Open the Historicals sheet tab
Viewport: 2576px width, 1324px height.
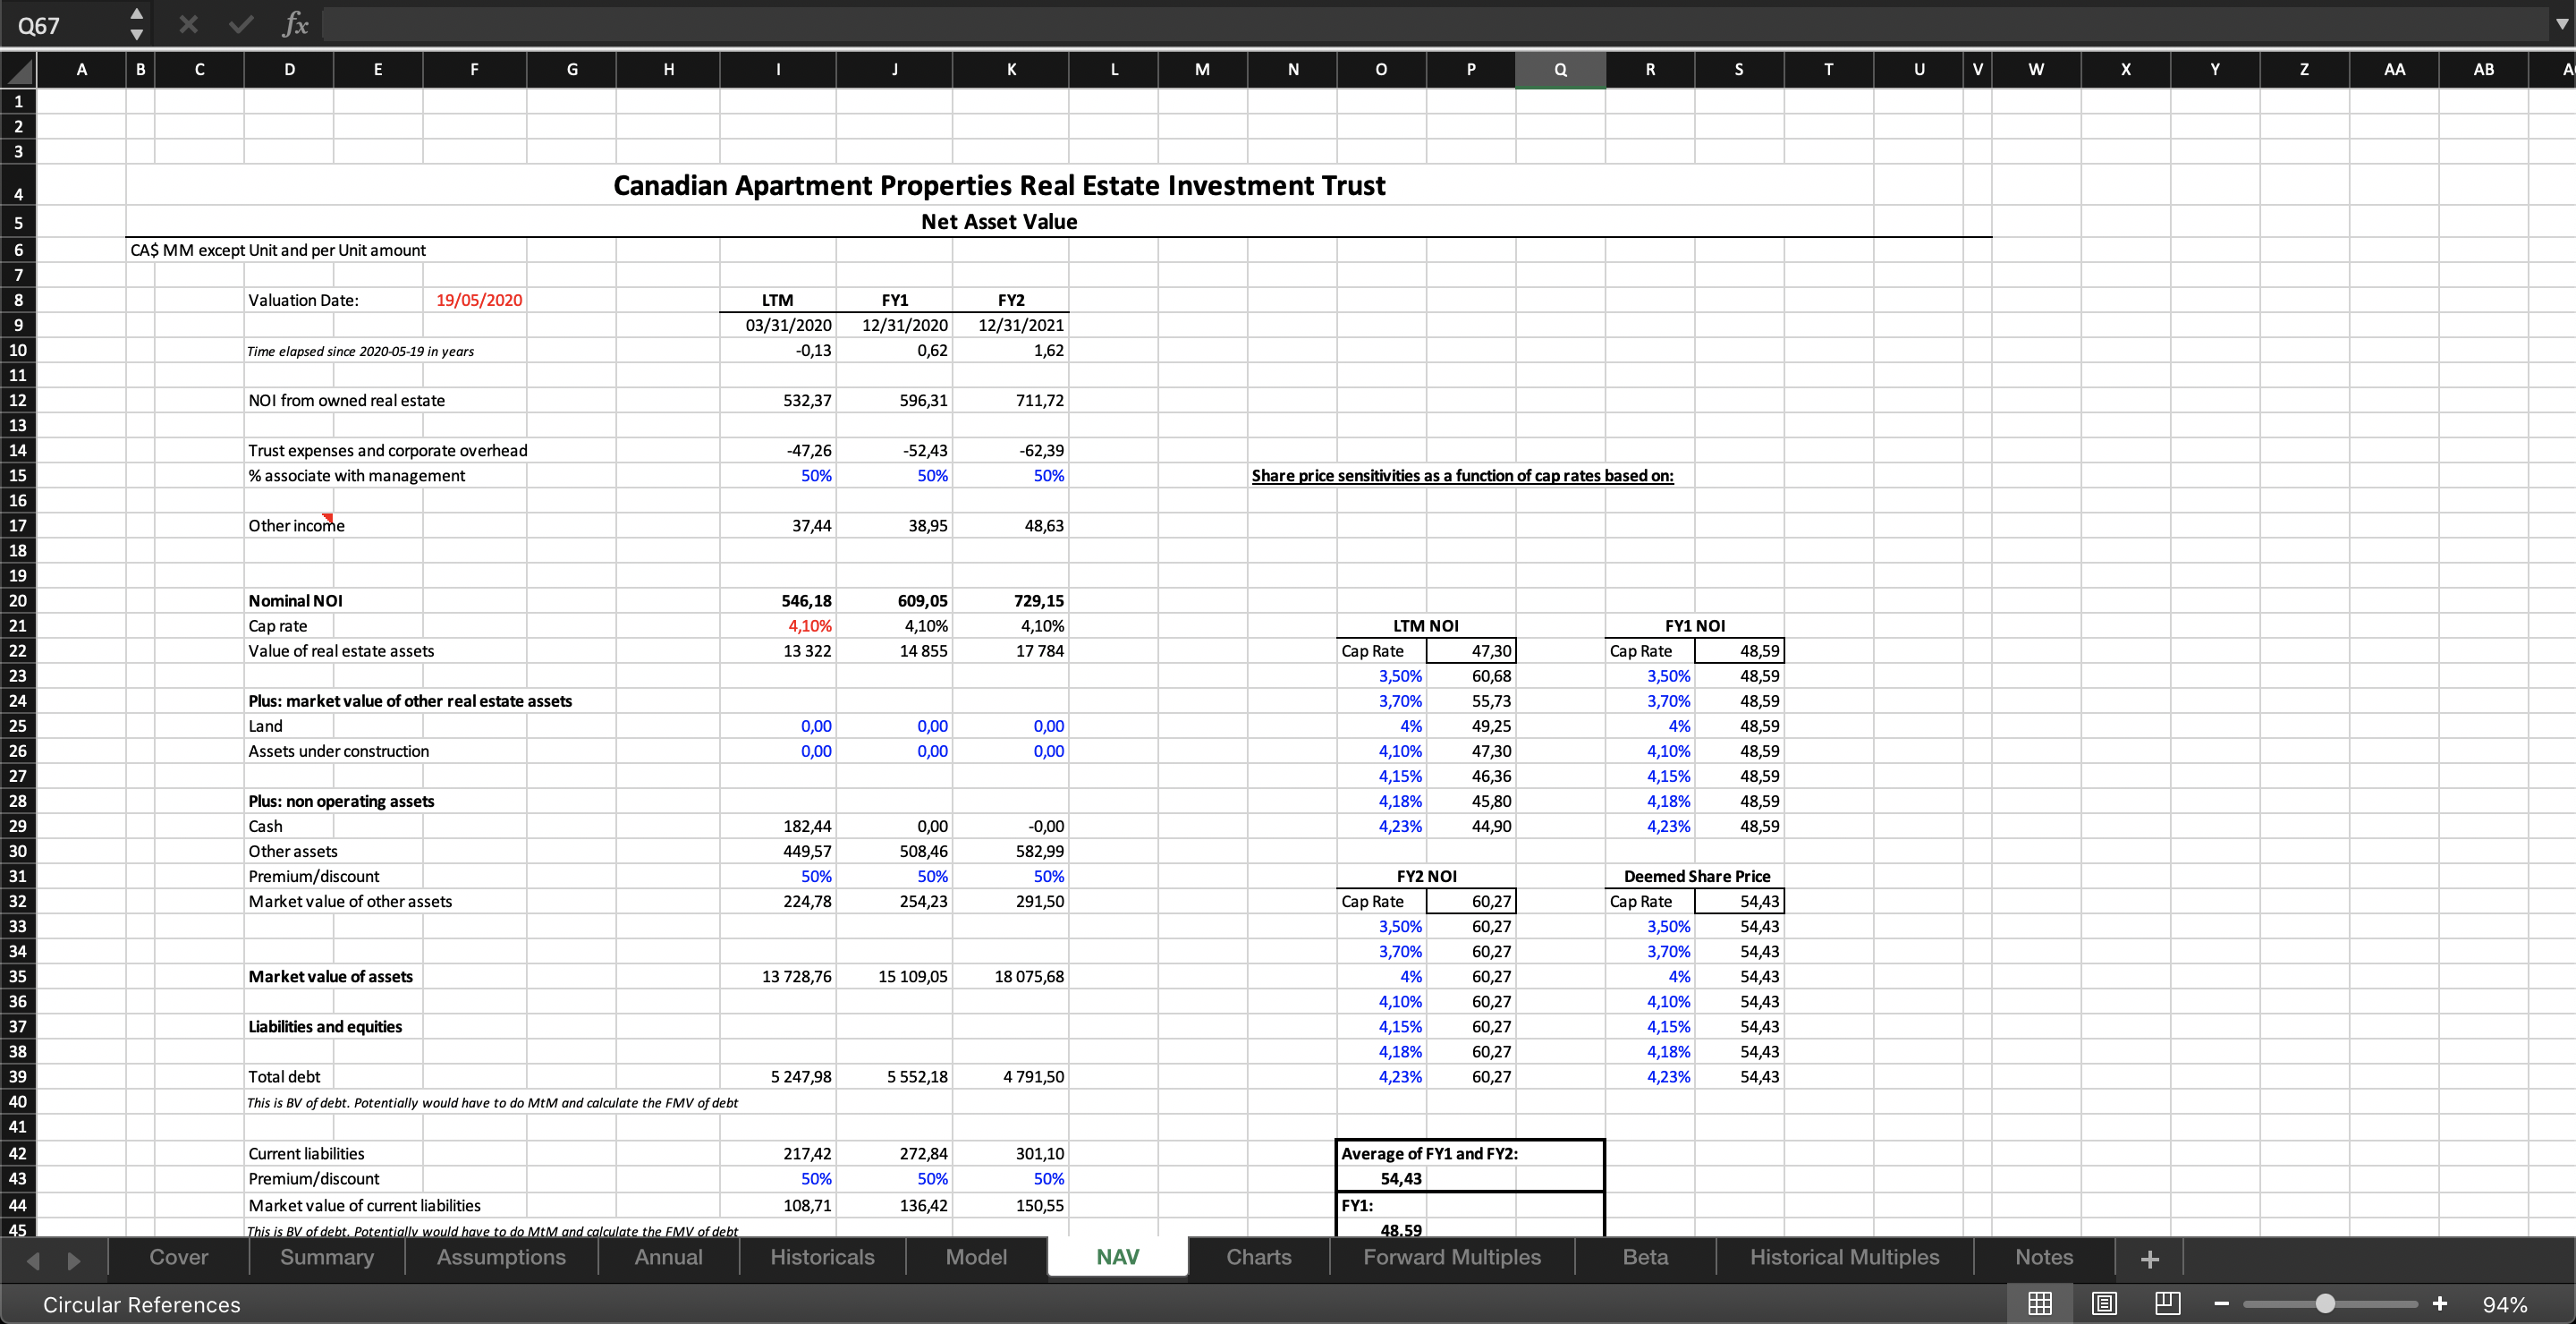pyautogui.click(x=822, y=1257)
